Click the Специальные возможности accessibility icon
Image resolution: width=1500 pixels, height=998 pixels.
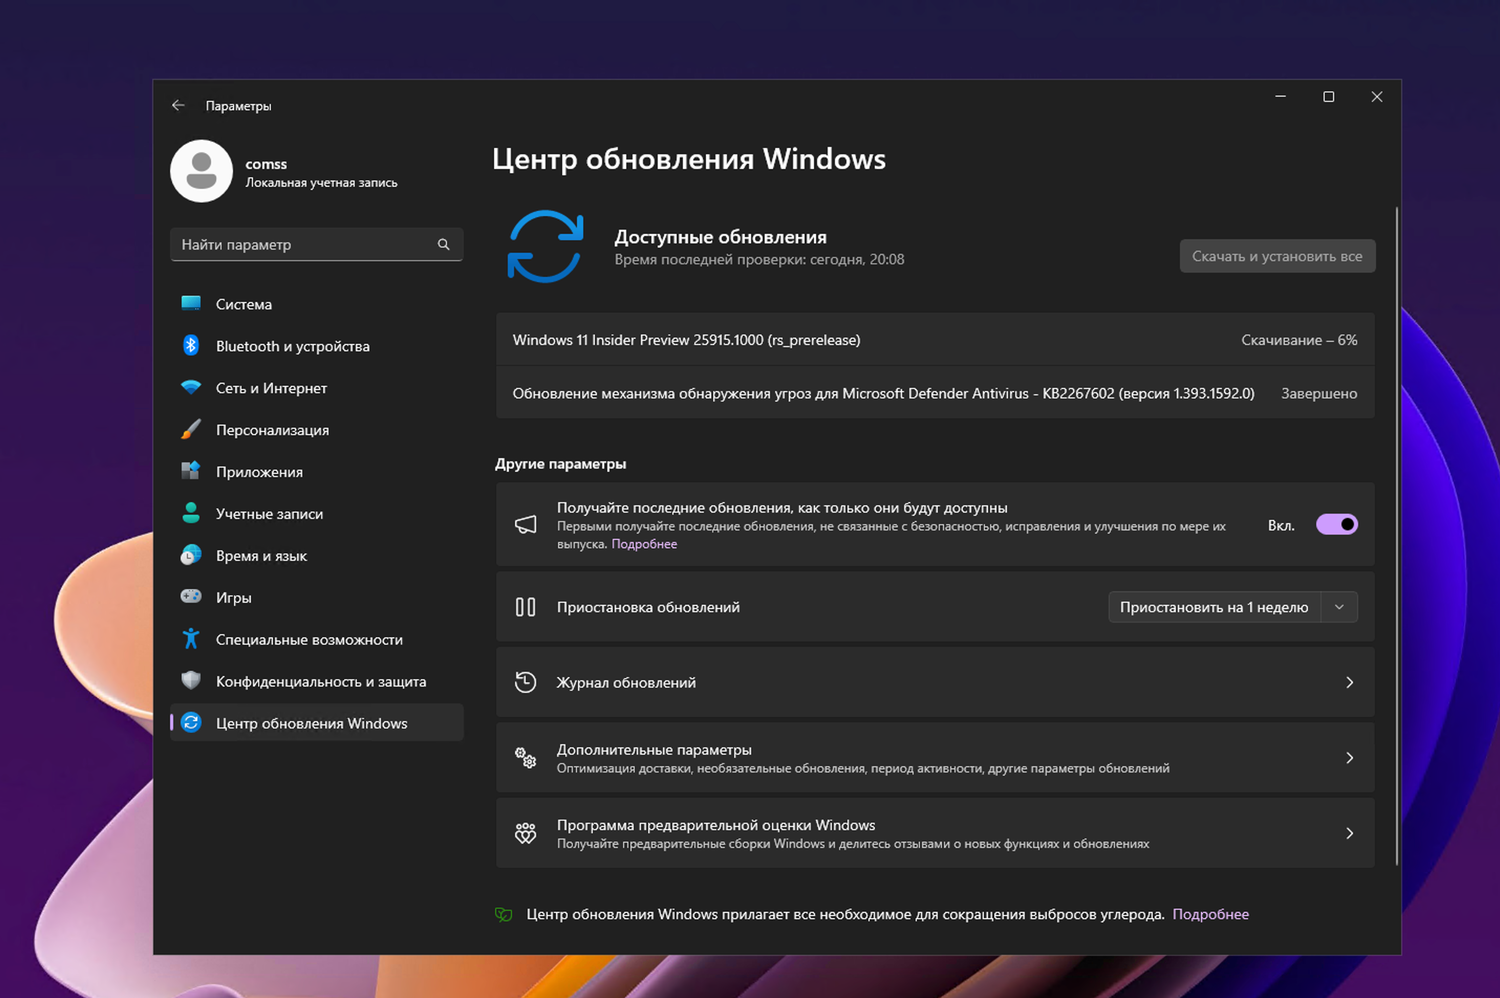click(192, 639)
